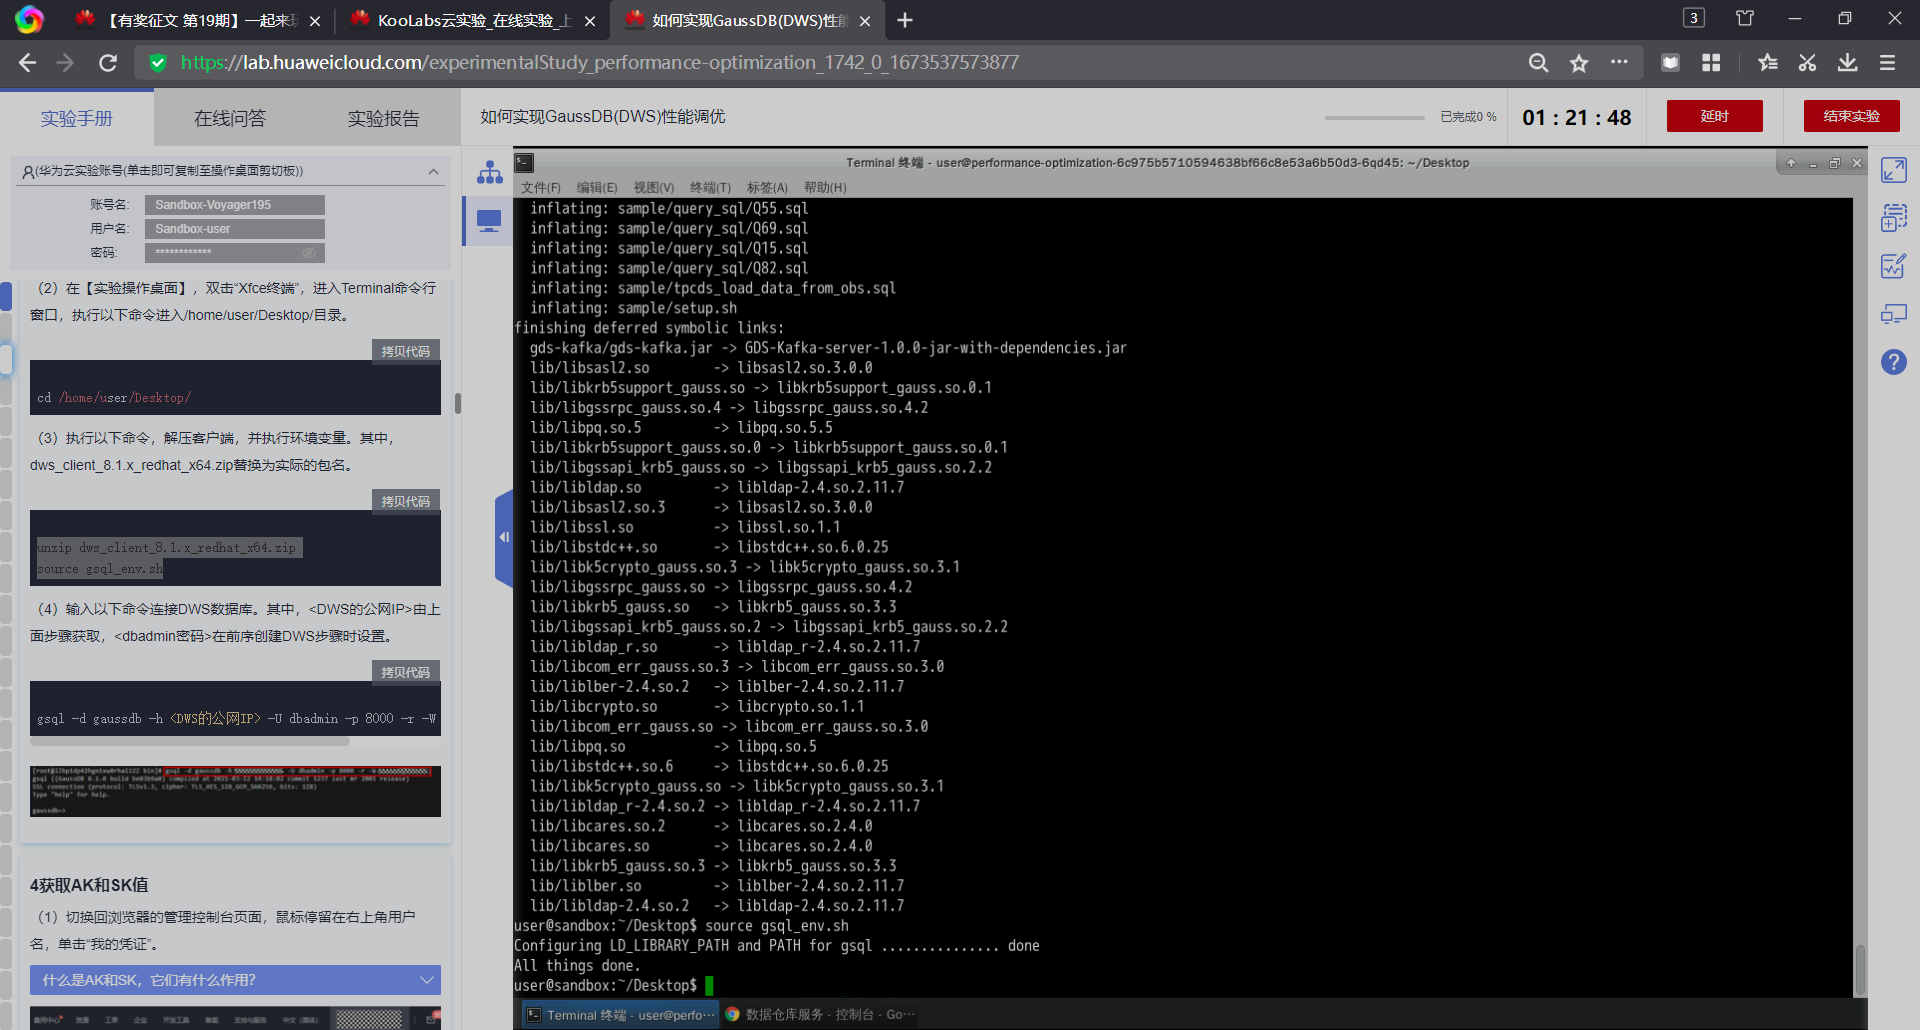Close the 有奖征文 browser tab
The width and height of the screenshot is (1920, 1030).
coord(315,21)
